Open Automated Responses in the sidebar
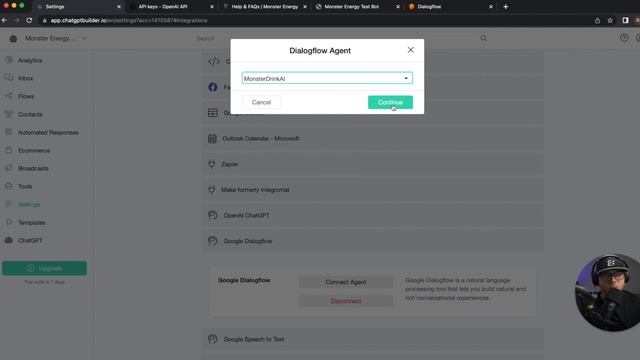Image resolution: width=640 pixels, height=360 pixels. click(48, 132)
